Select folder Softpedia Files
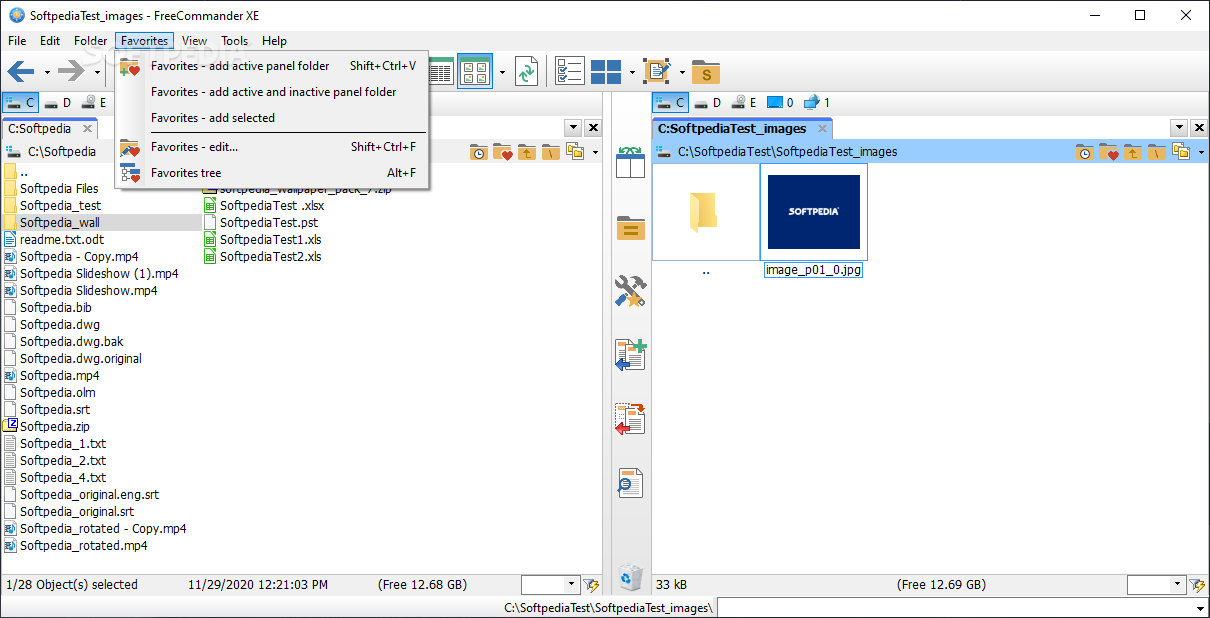Screen dimensions: 1210x618 point(59,188)
